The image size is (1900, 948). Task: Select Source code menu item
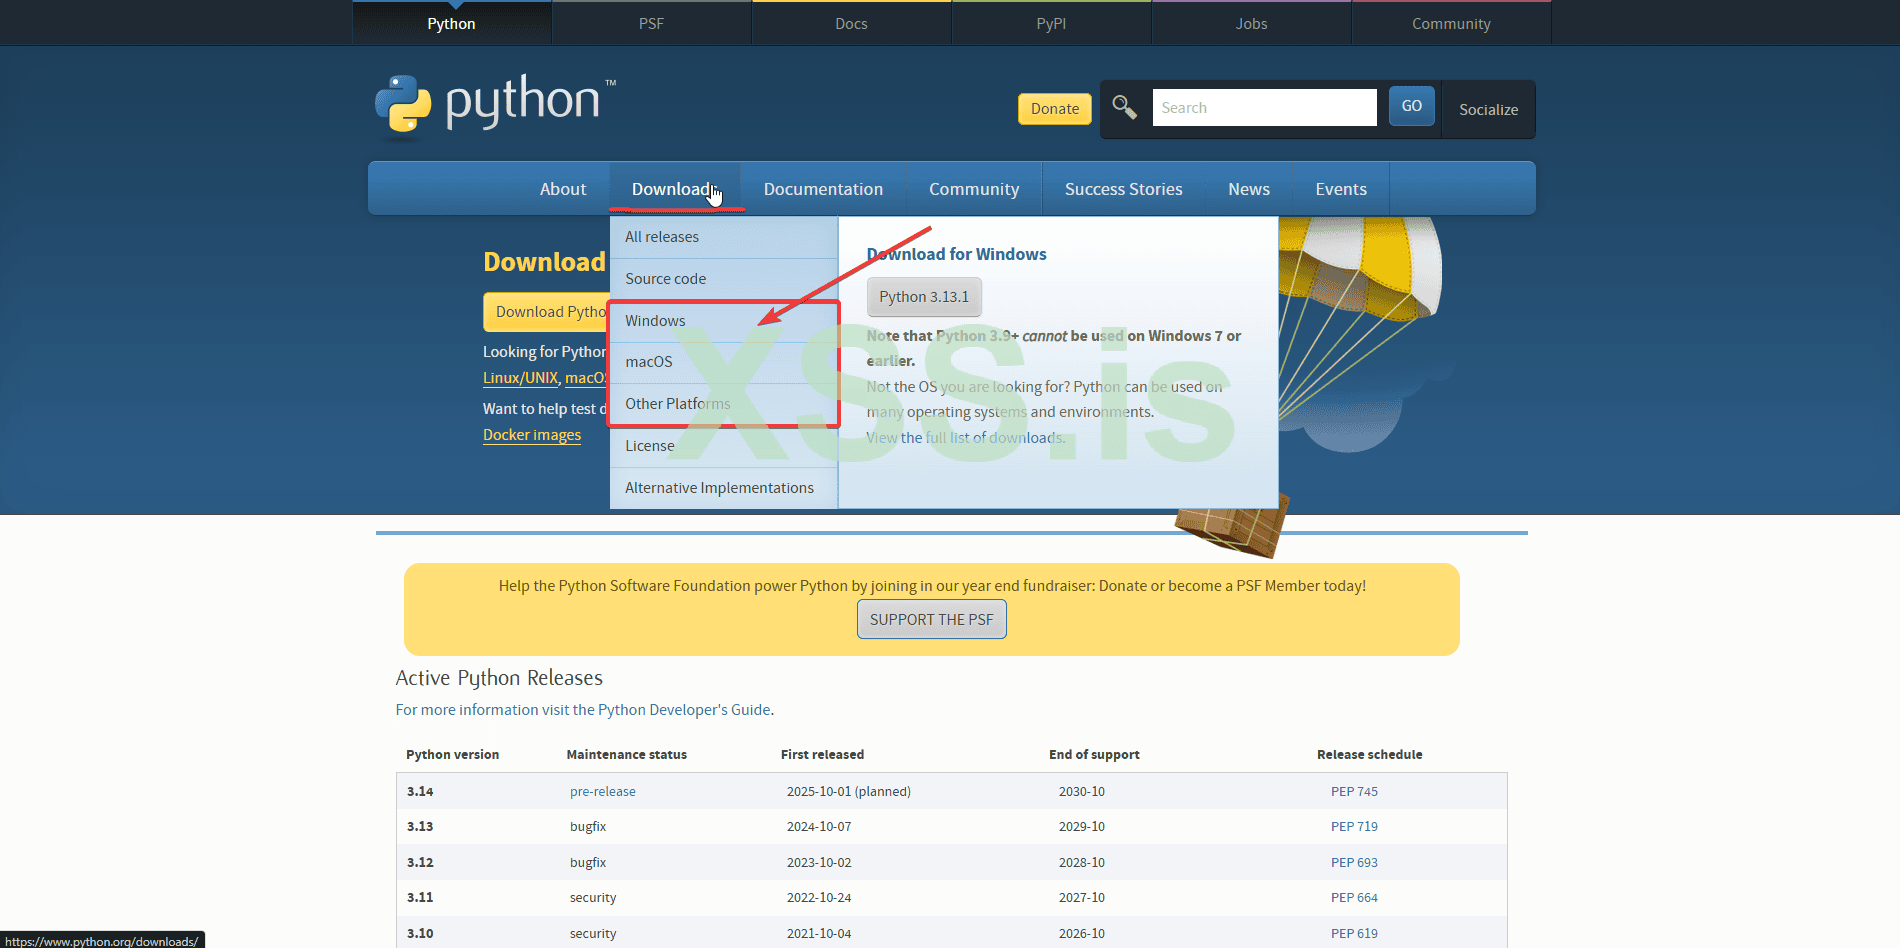click(665, 279)
